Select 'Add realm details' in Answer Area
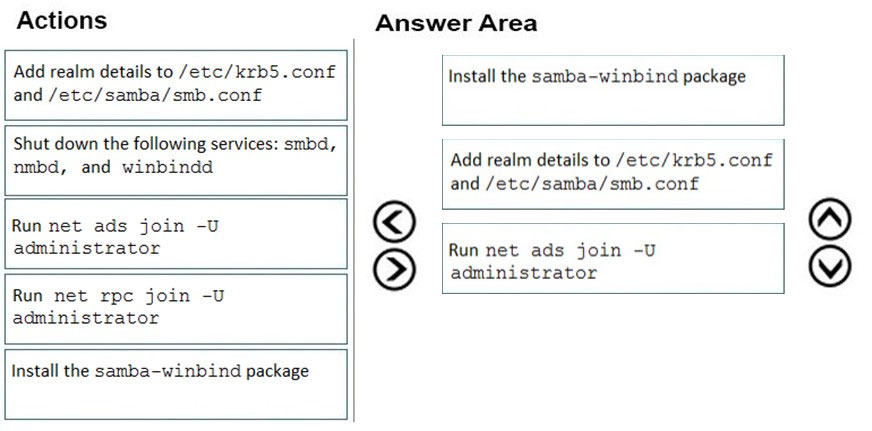The image size is (872, 431). [613, 174]
